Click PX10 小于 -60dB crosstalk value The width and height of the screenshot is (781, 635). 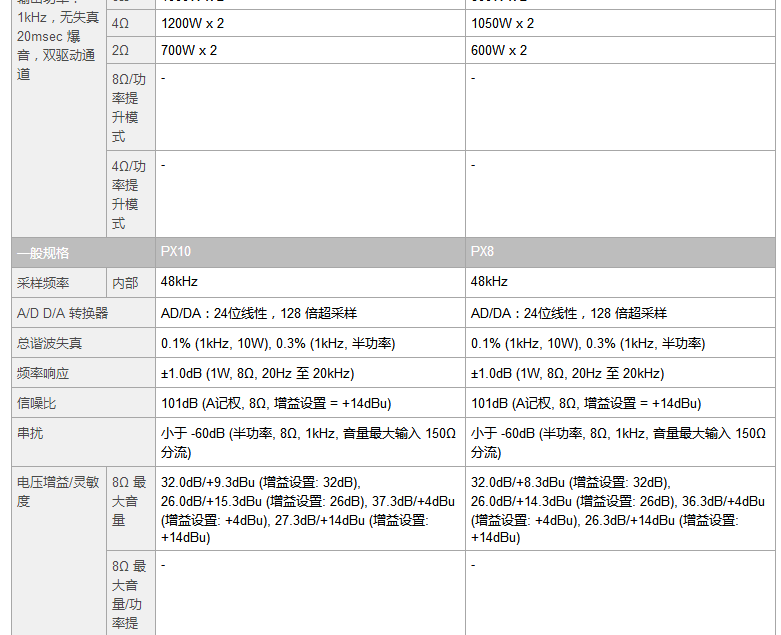[x=308, y=442]
